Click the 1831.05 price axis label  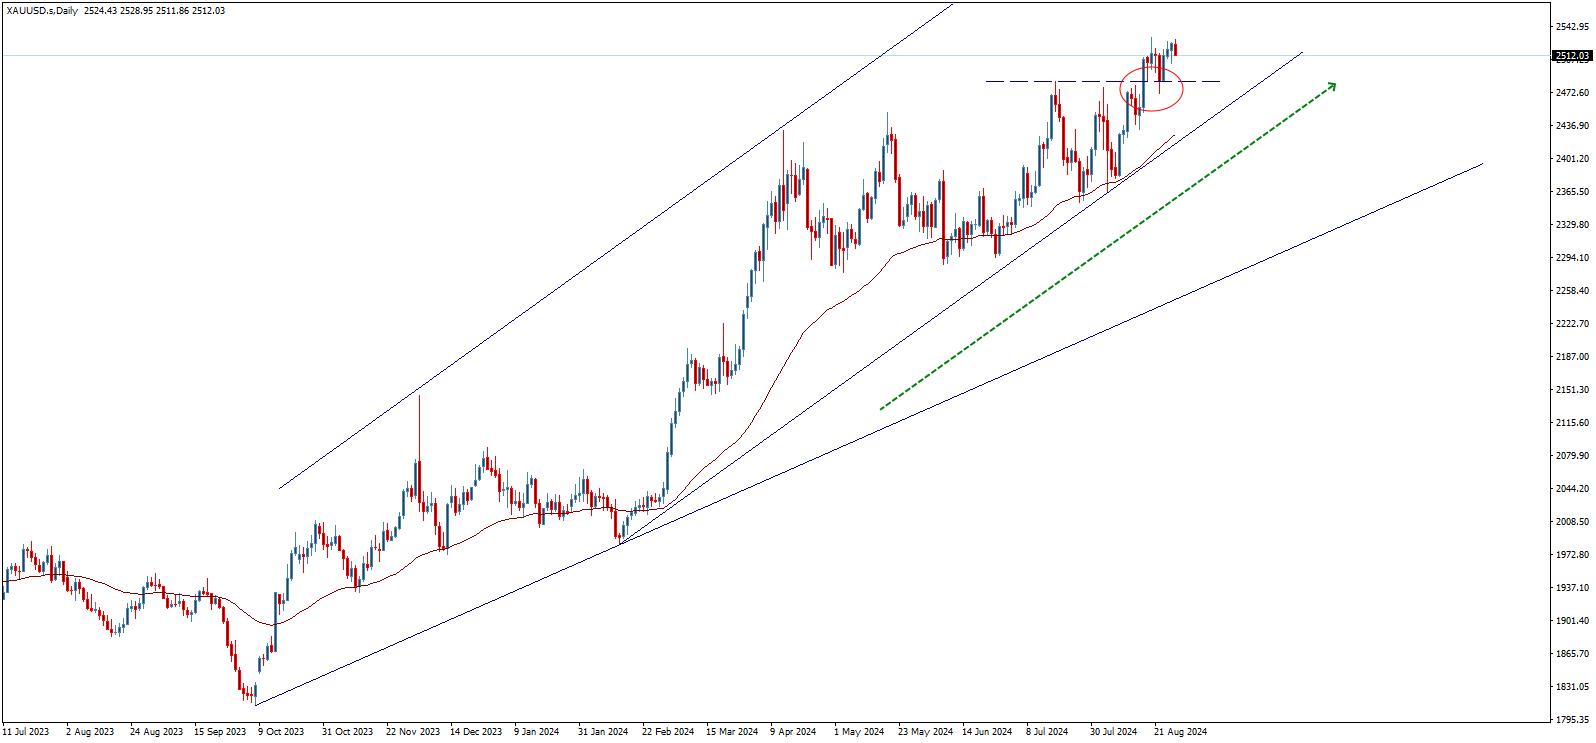click(x=1573, y=687)
